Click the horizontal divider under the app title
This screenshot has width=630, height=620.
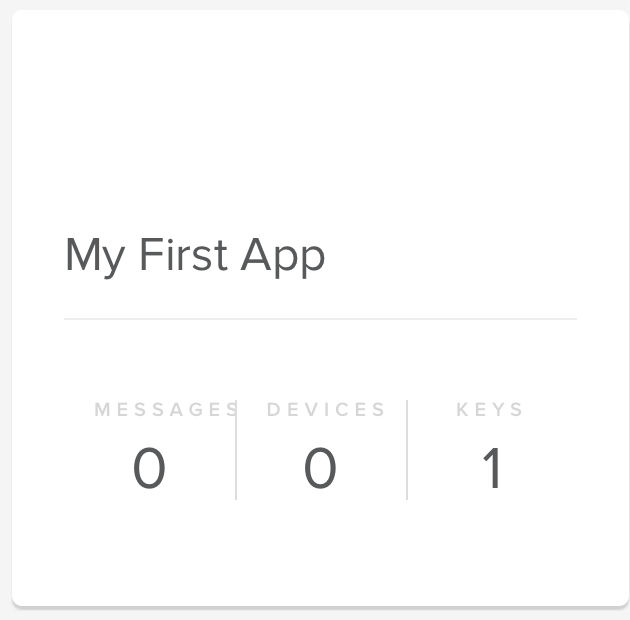[x=320, y=319]
